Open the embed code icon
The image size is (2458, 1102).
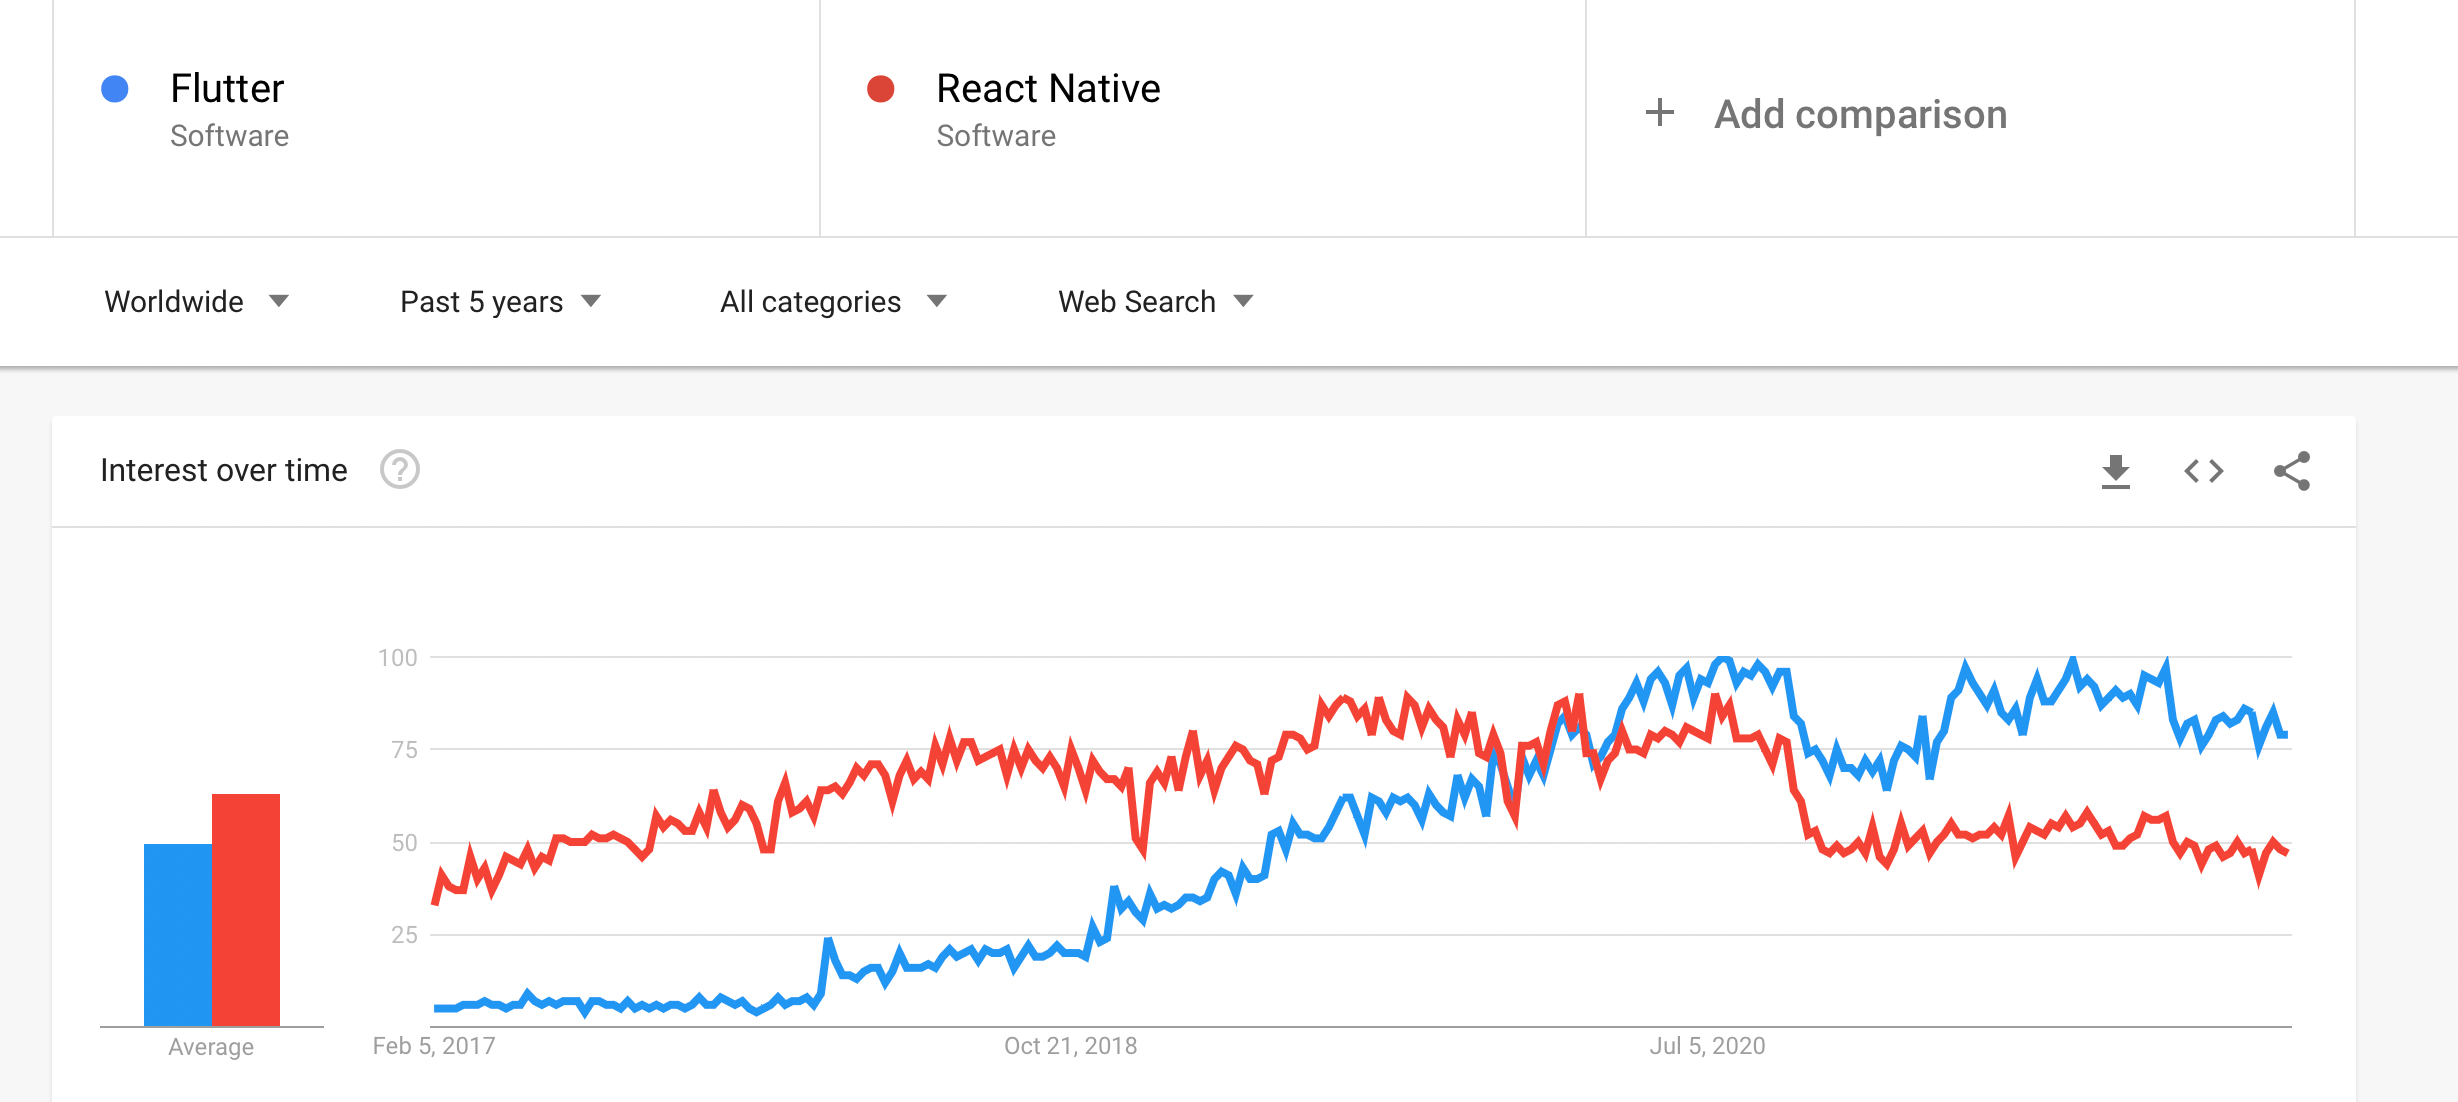[x=2203, y=471]
